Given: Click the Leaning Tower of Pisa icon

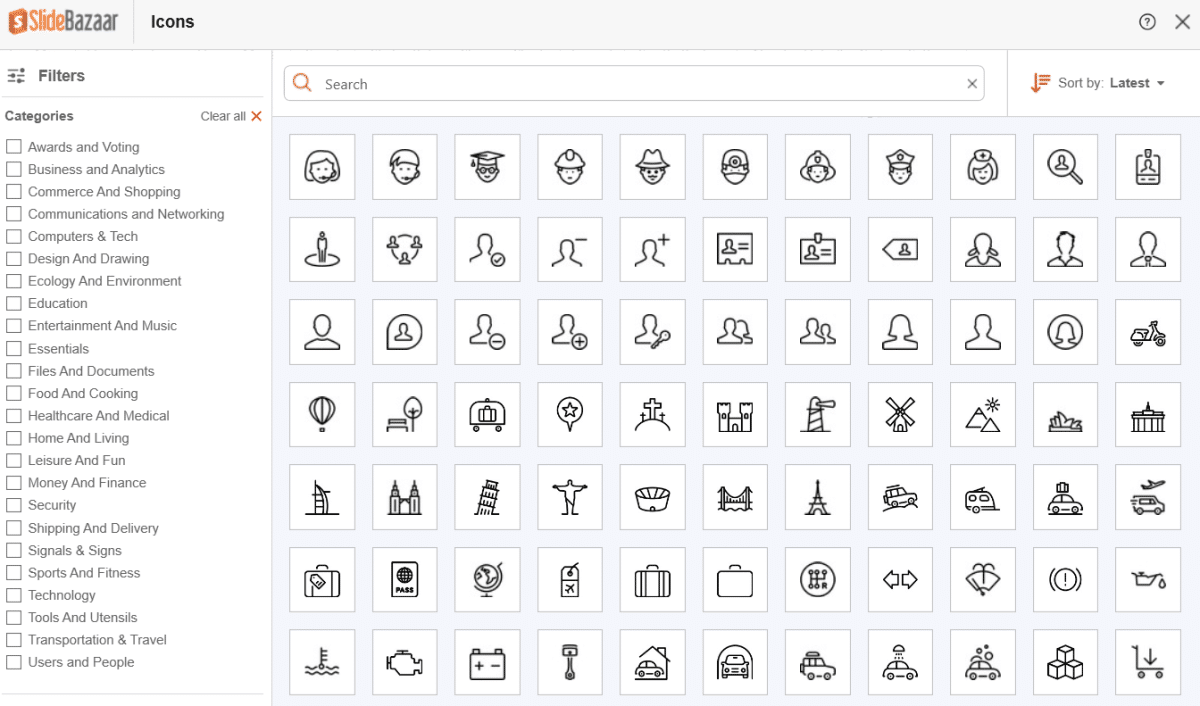Looking at the screenshot, I should click(x=487, y=497).
